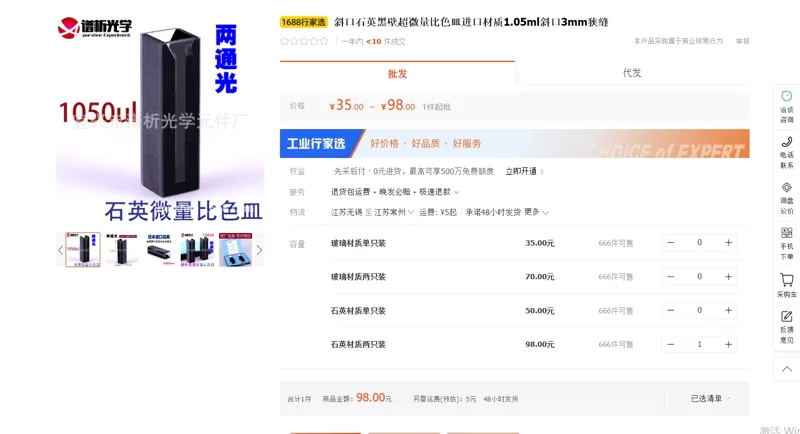800x434 pixels.
Task: Click the 举报 report link
Action: [x=742, y=41]
